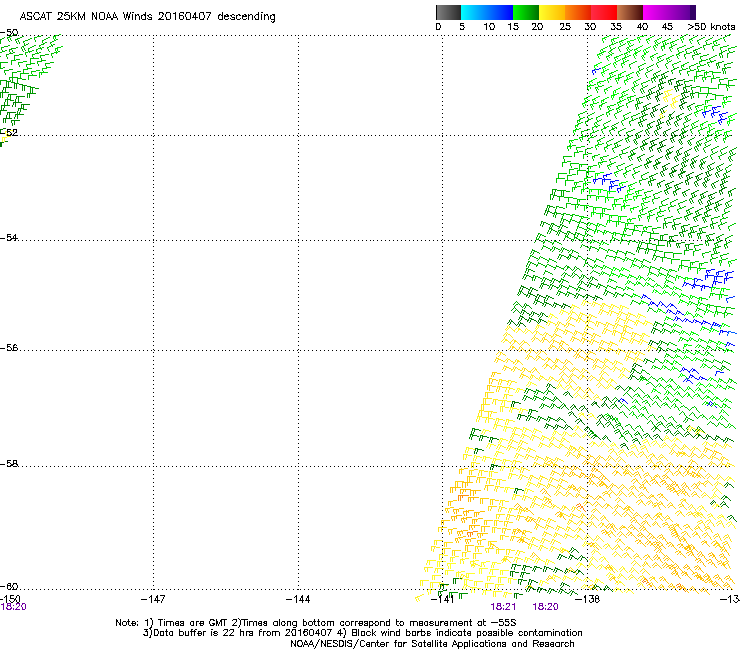The width and height of the screenshot is (740, 650).
Task: Click the purple 18:20 time near -138
Action: click(546, 607)
